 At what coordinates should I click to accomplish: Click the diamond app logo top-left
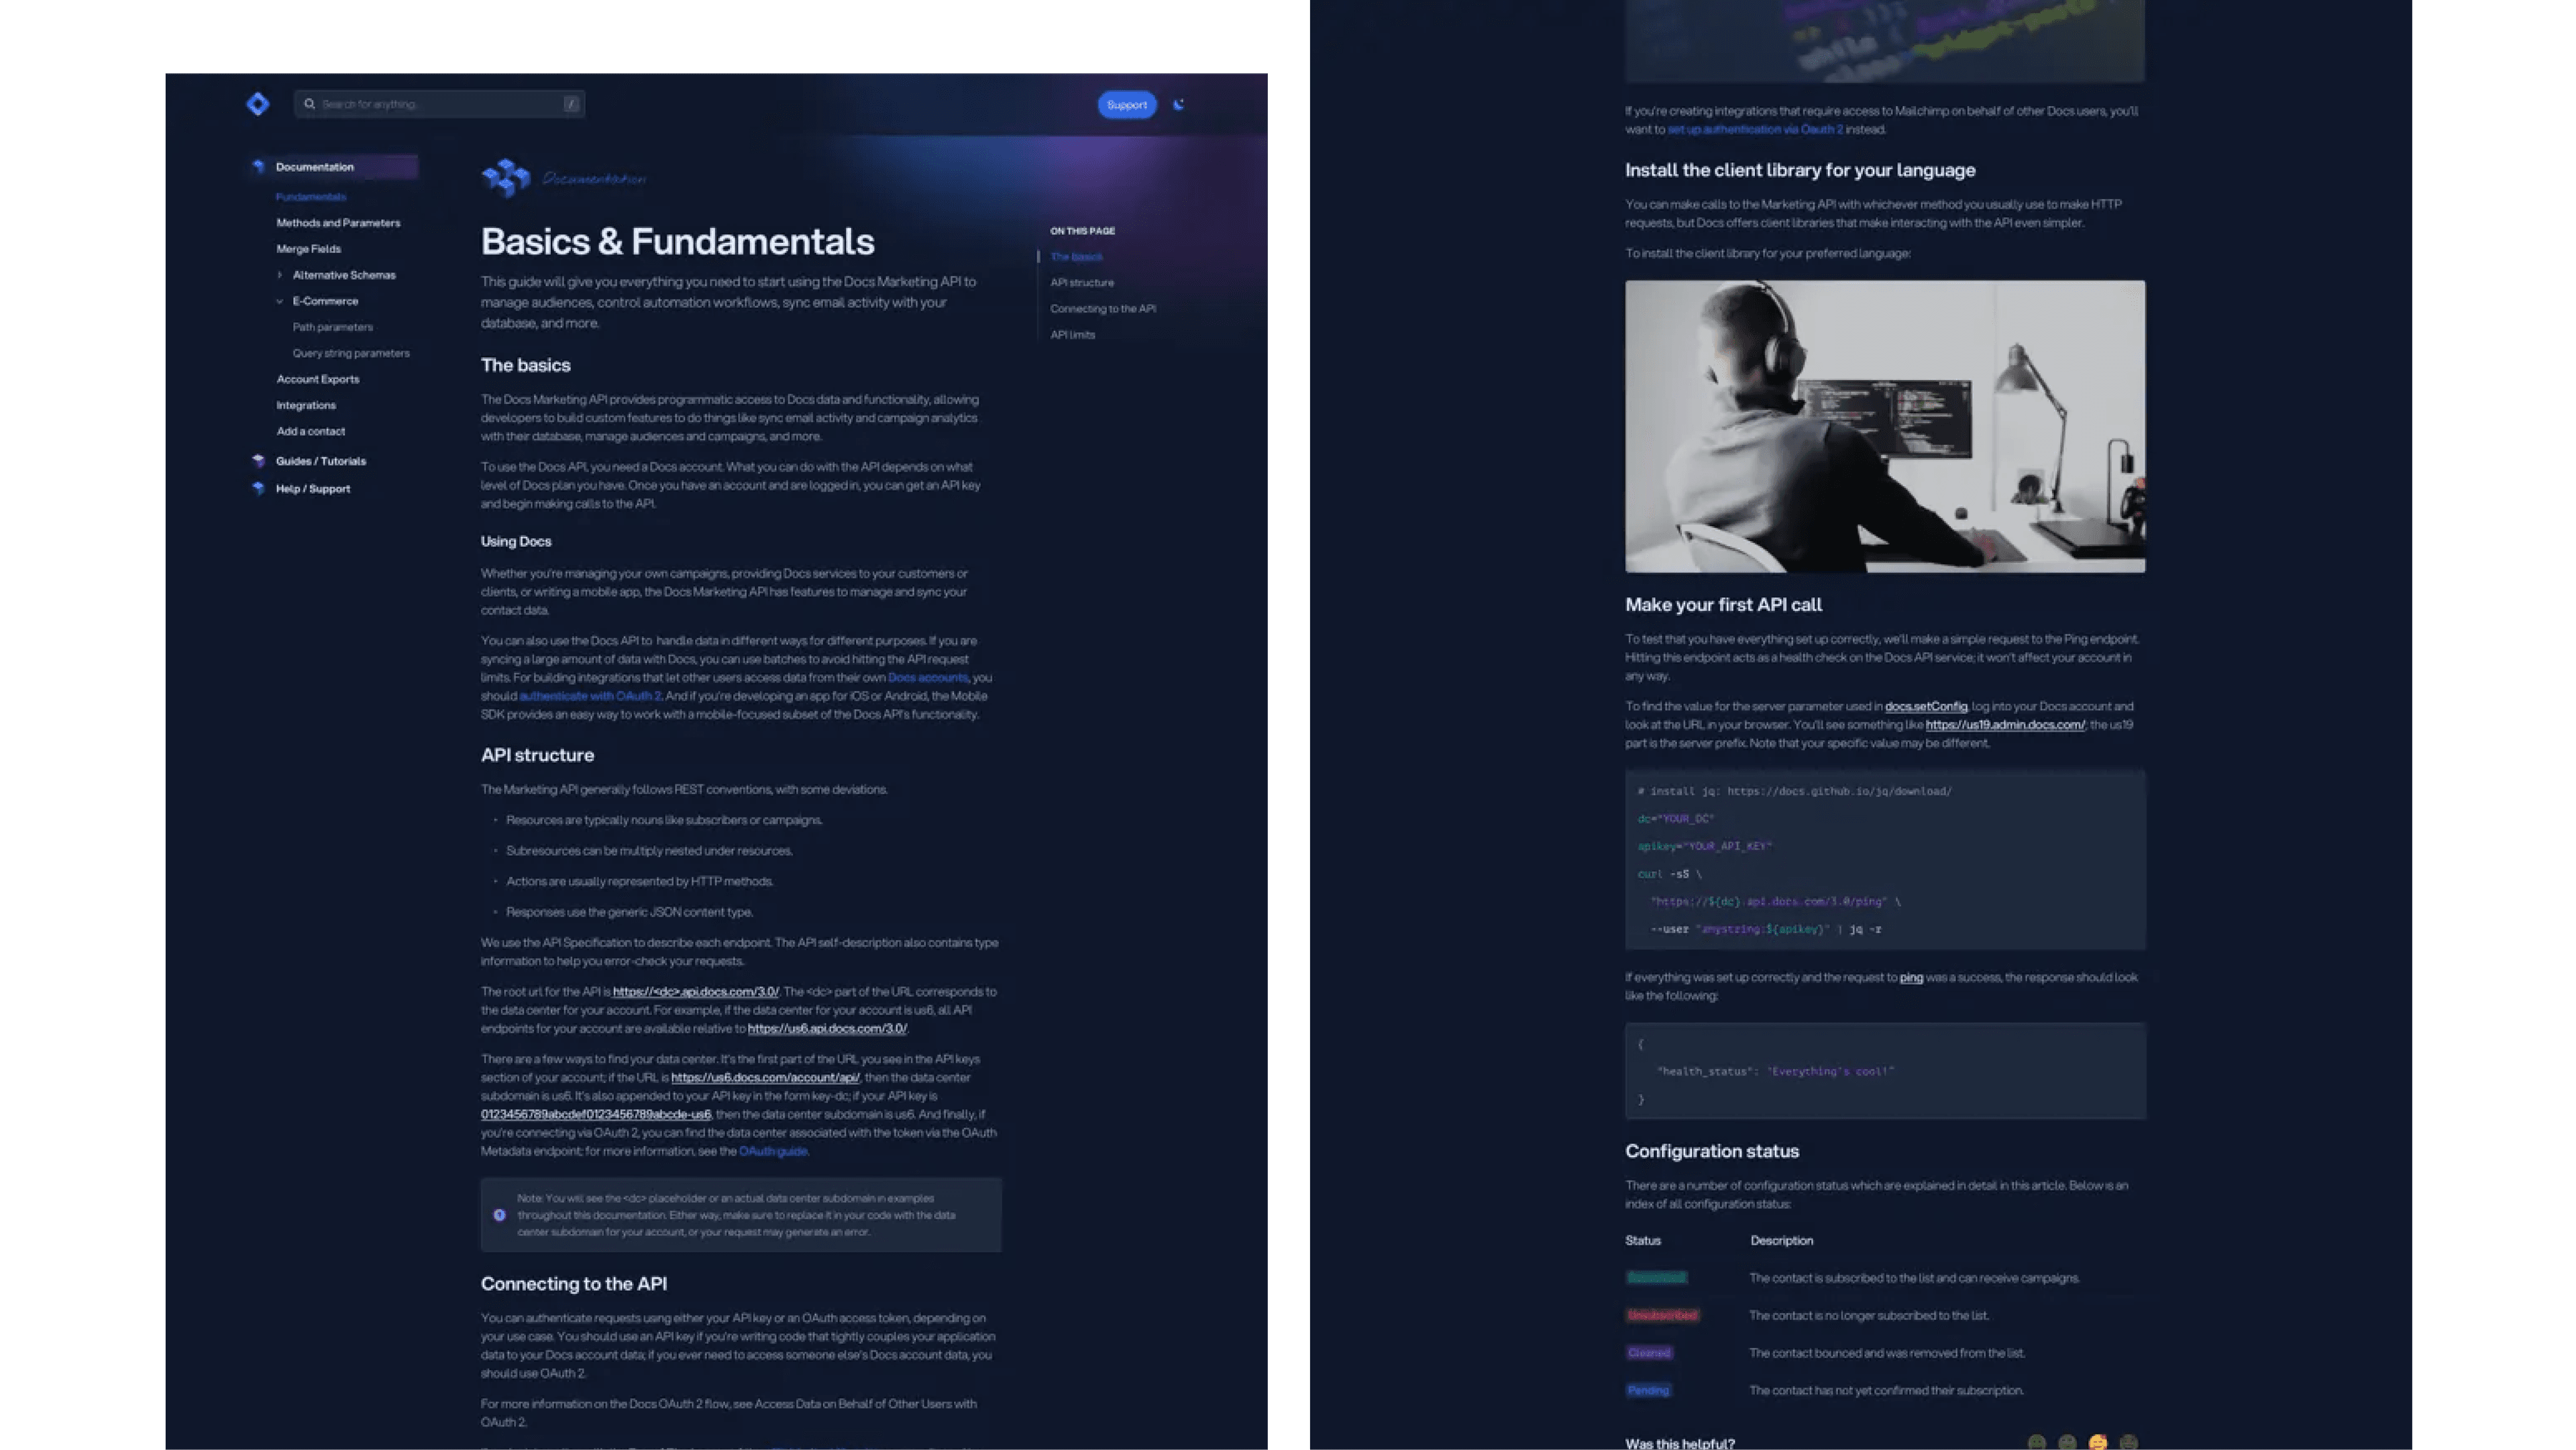click(x=258, y=103)
